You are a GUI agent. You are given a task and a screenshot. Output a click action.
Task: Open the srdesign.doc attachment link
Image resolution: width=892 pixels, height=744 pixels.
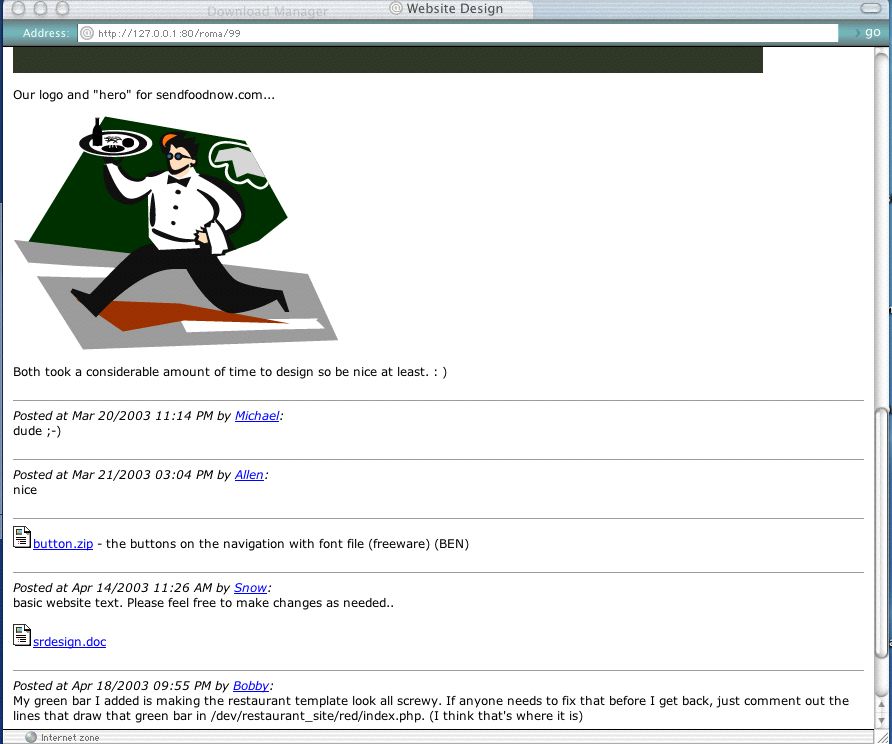tap(69, 642)
